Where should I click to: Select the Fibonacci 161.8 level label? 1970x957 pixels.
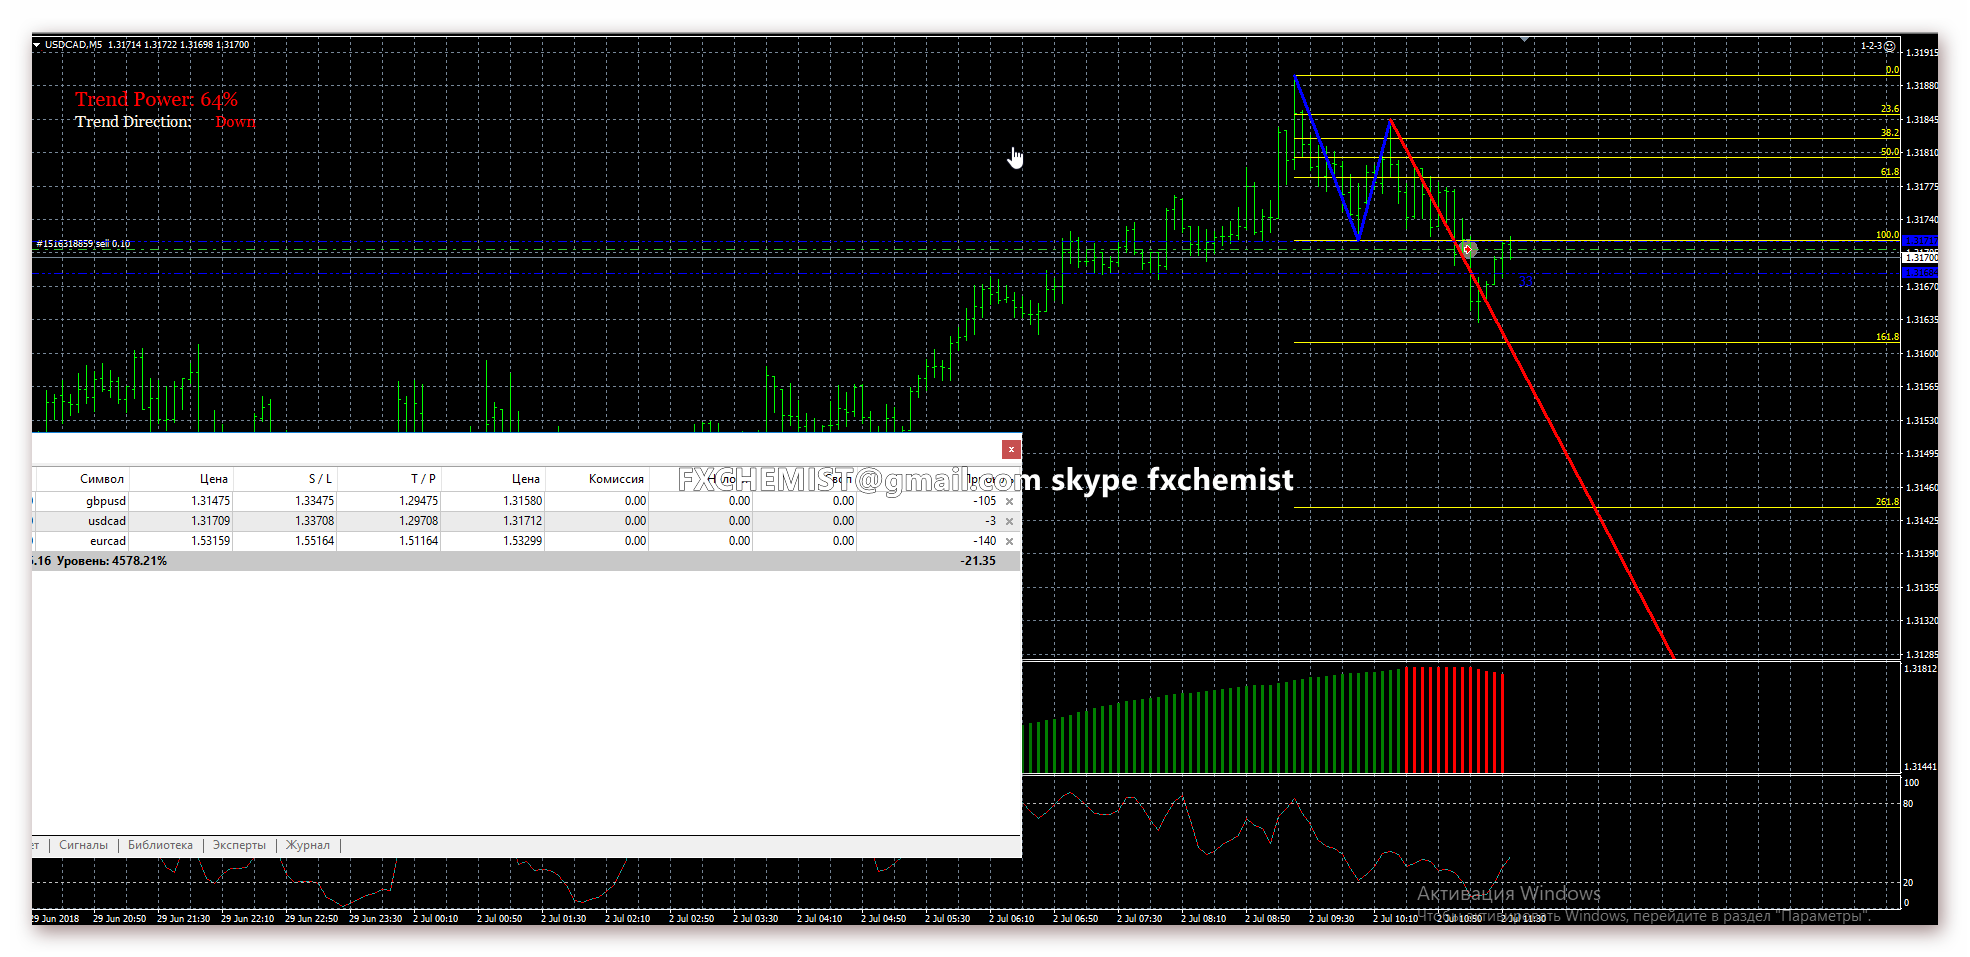(x=1888, y=337)
